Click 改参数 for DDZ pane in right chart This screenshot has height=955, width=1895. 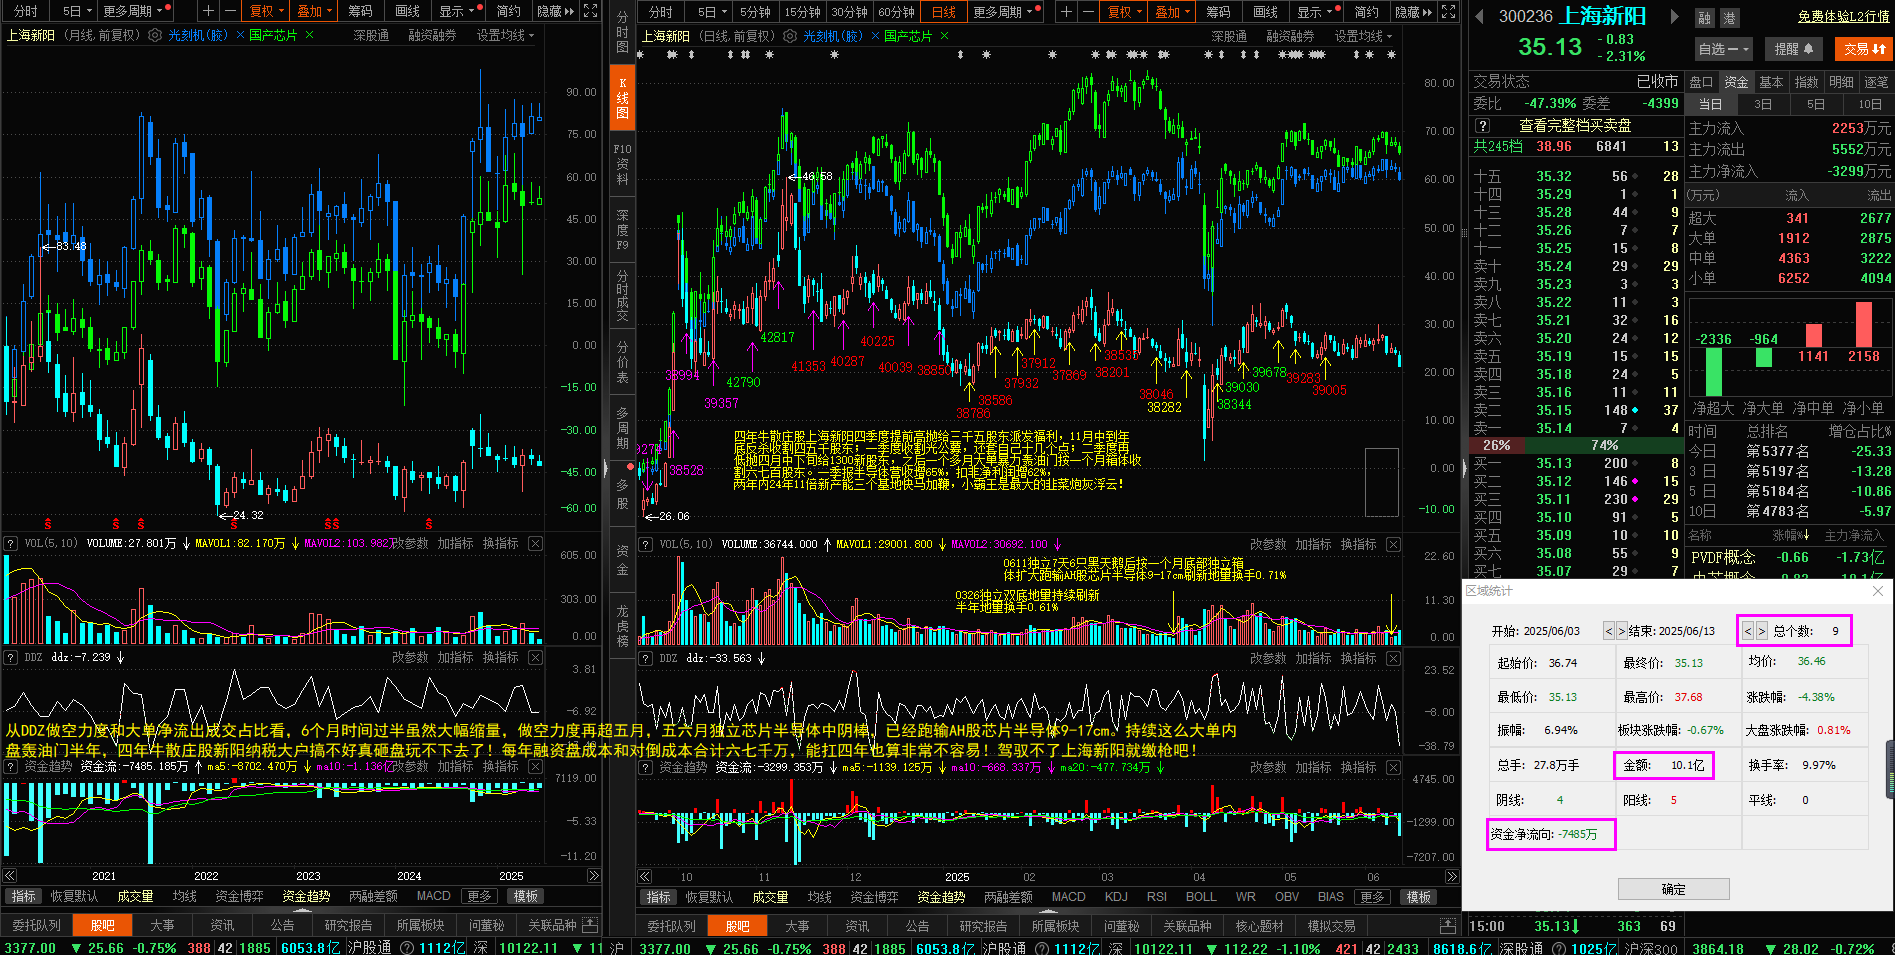(x=1268, y=658)
